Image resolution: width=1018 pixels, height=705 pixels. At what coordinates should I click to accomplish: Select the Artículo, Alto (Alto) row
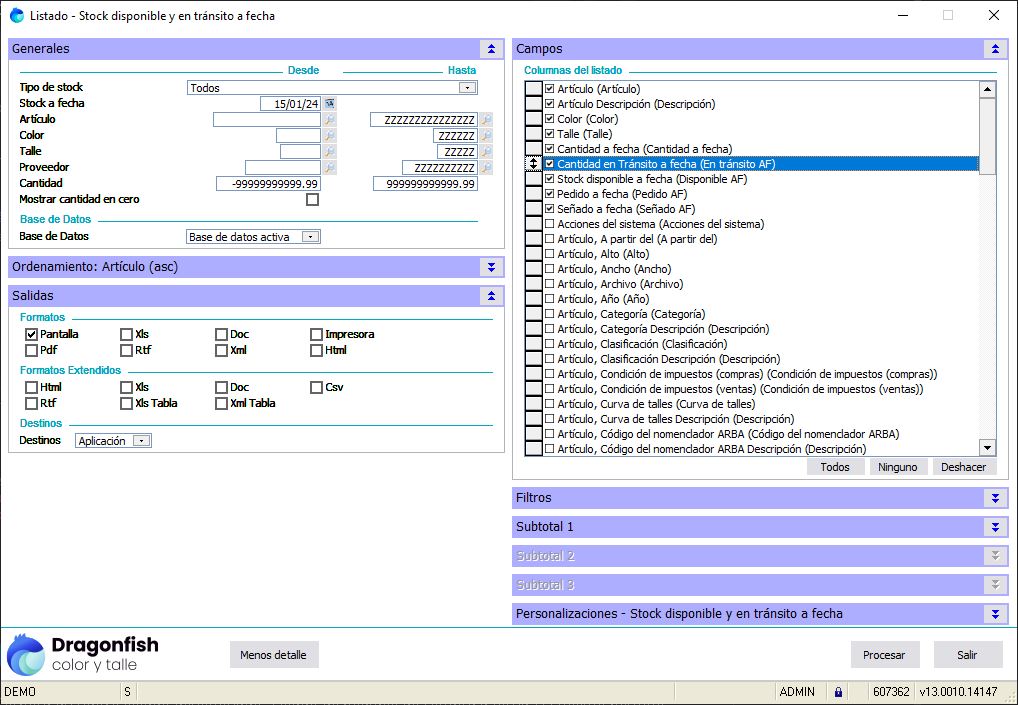tap(761, 254)
